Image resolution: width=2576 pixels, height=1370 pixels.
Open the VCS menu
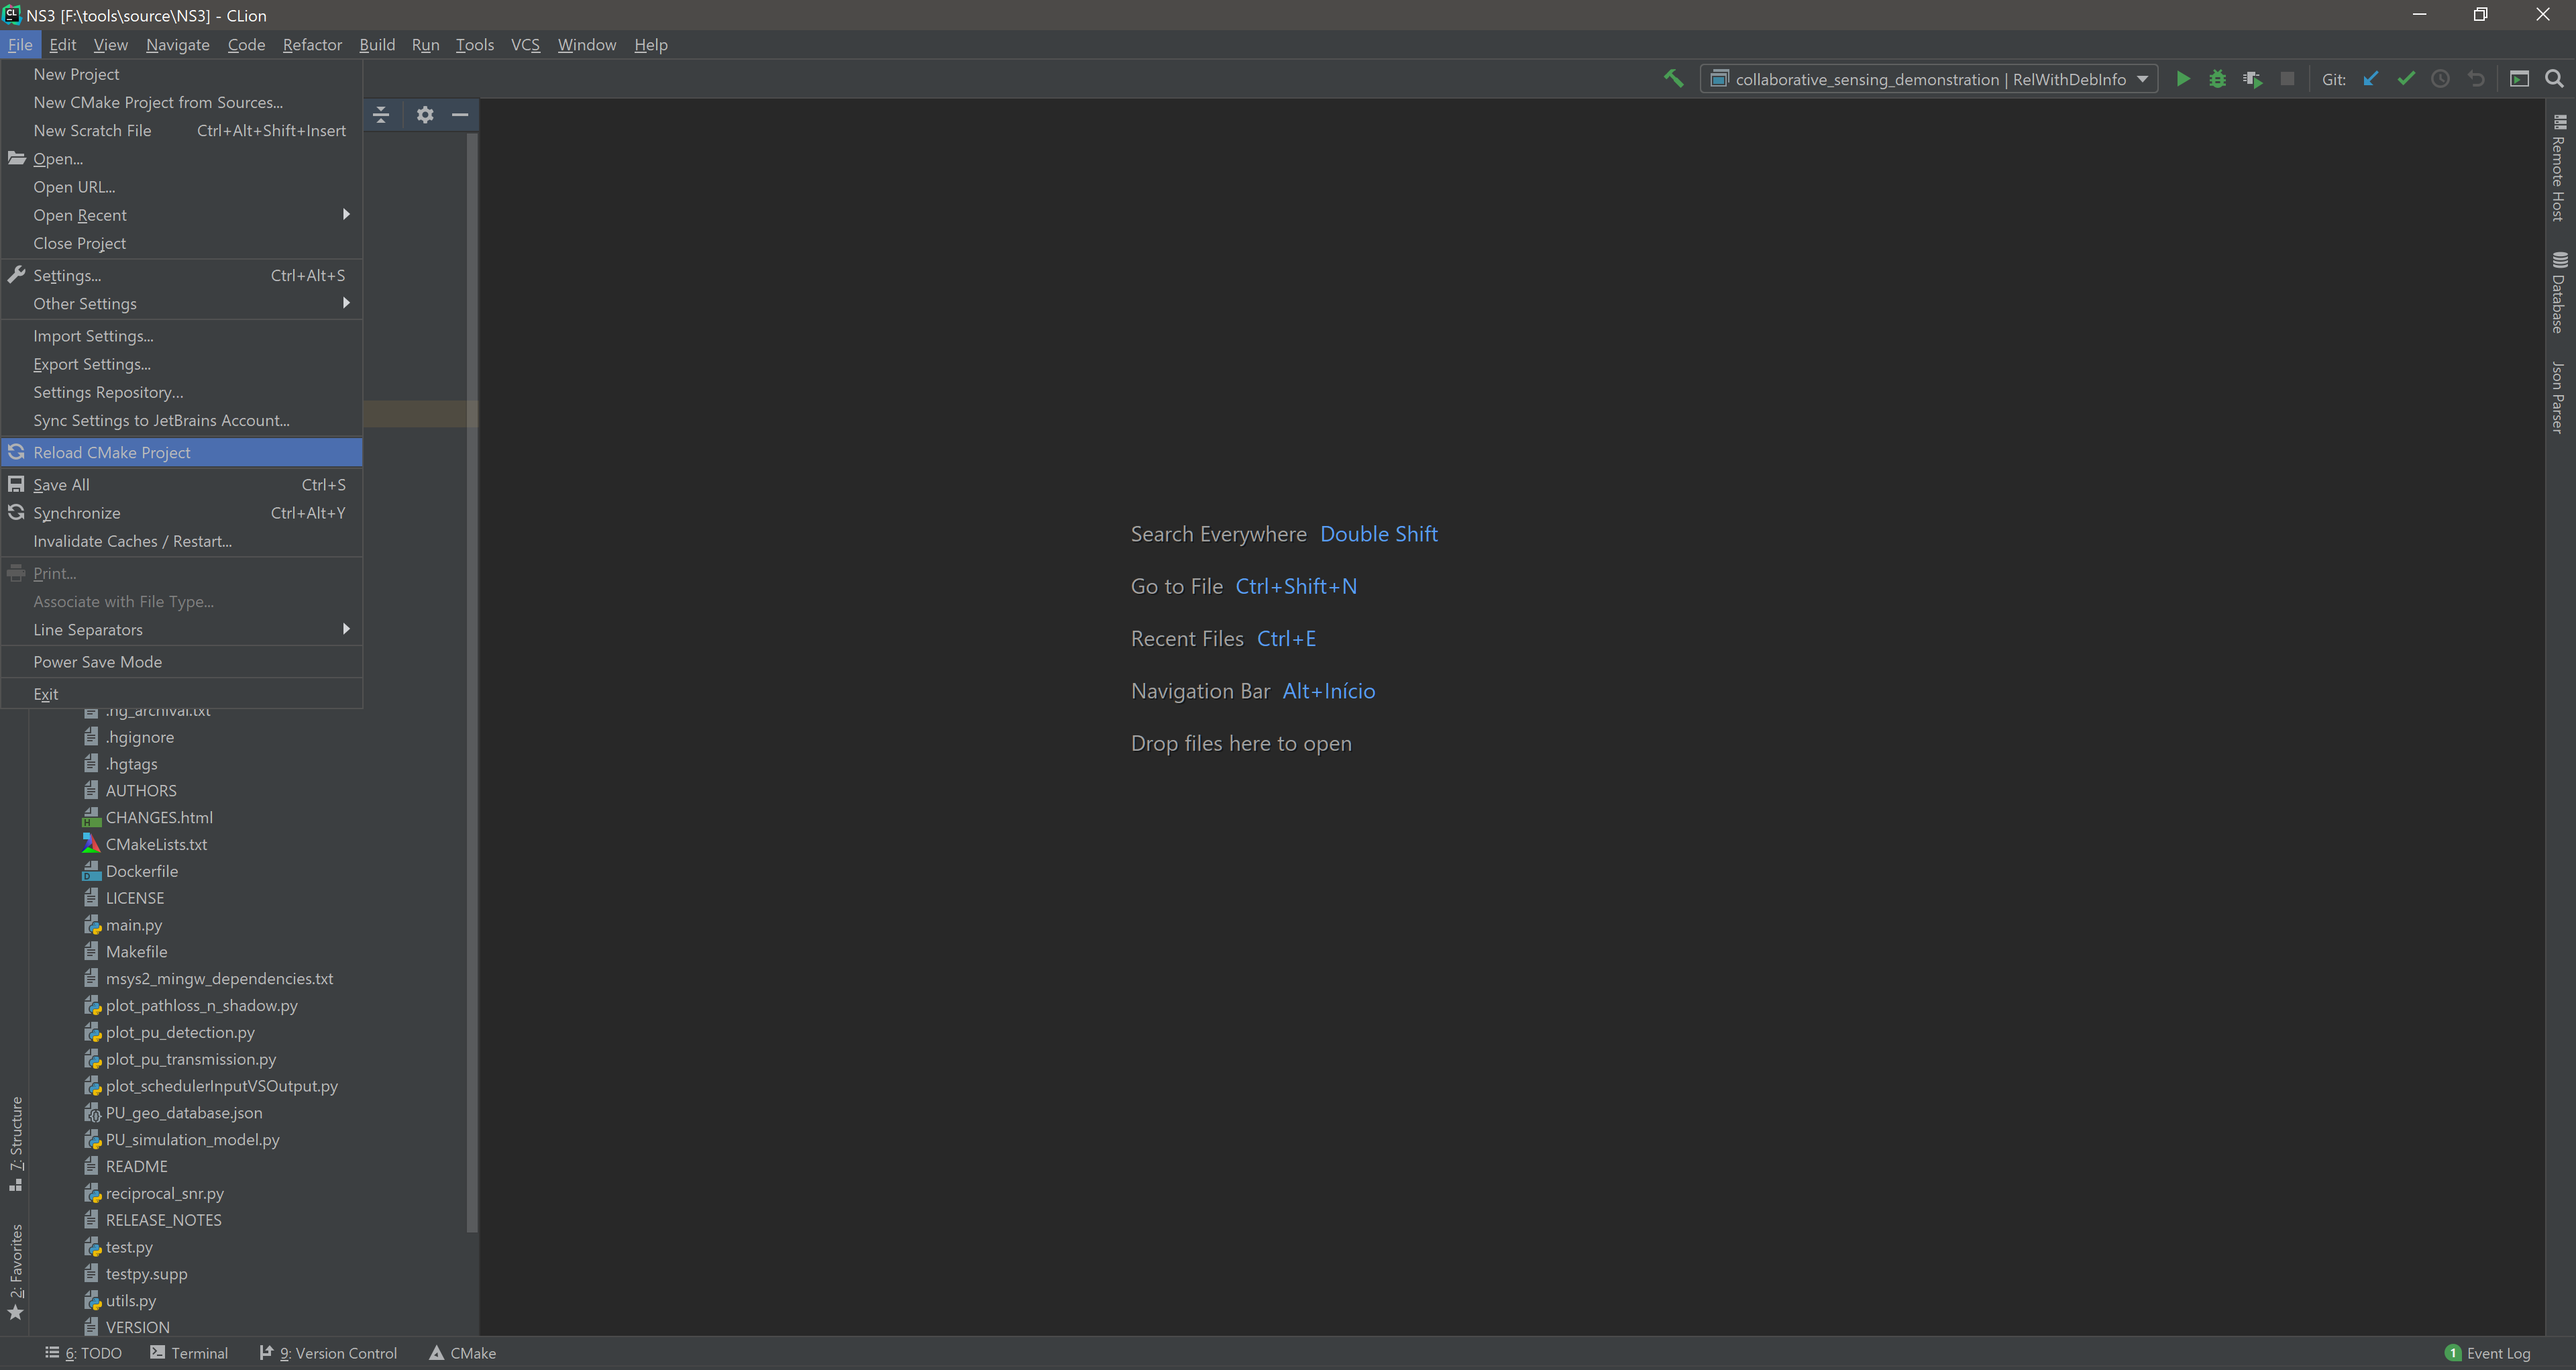coord(525,45)
